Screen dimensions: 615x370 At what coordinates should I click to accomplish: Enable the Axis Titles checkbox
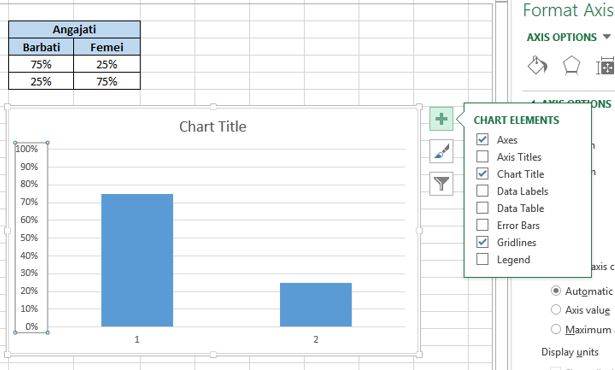click(482, 157)
